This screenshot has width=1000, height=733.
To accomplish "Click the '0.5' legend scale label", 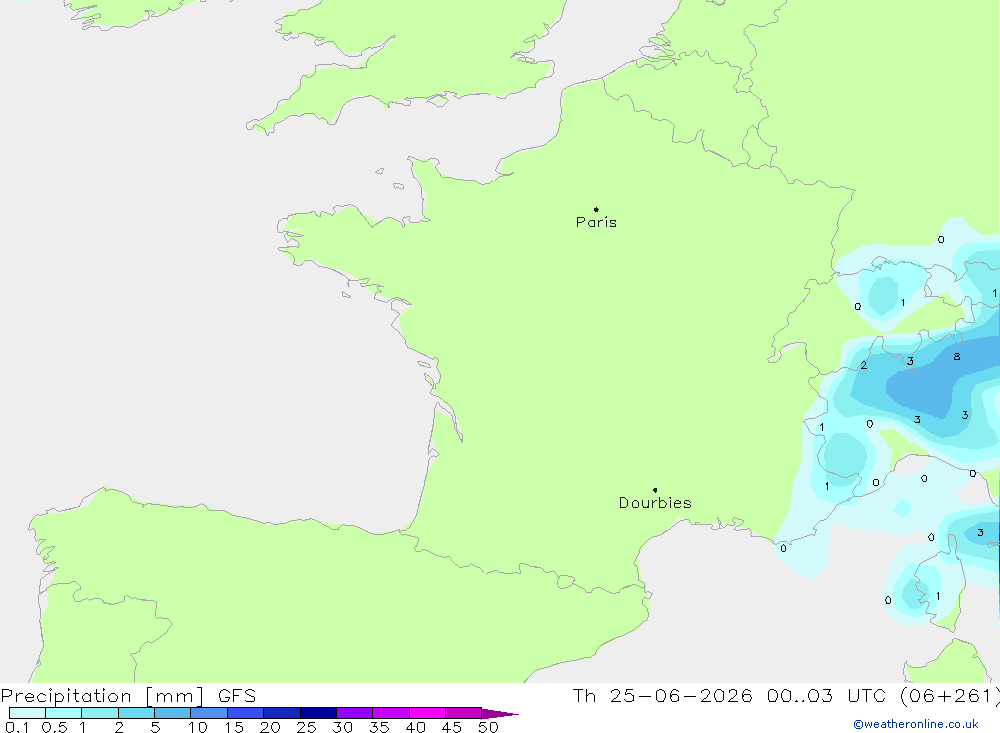I will (54, 727).
